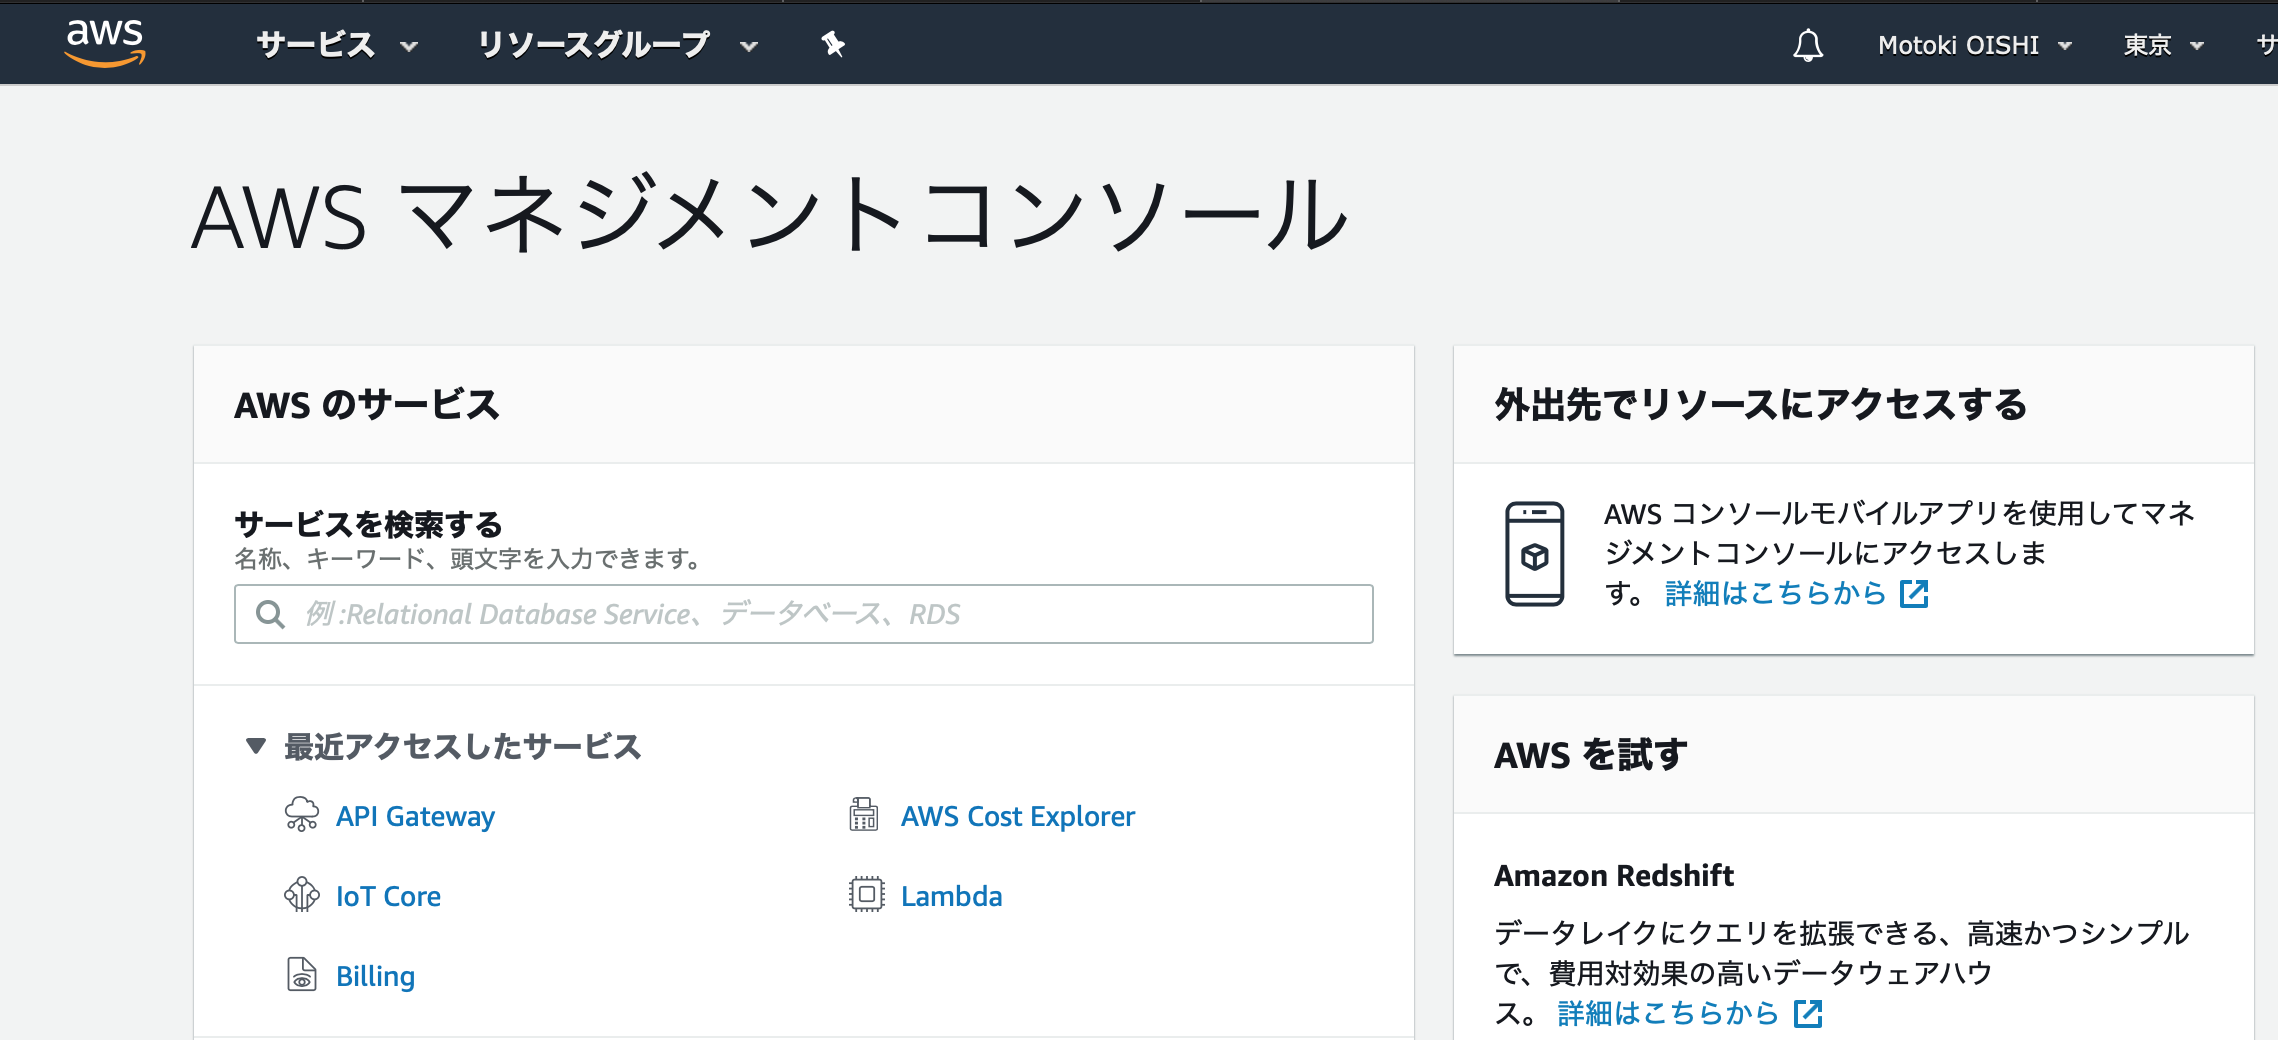Click external link icon under Amazon Redshift
2278x1040 pixels.
click(1808, 1013)
